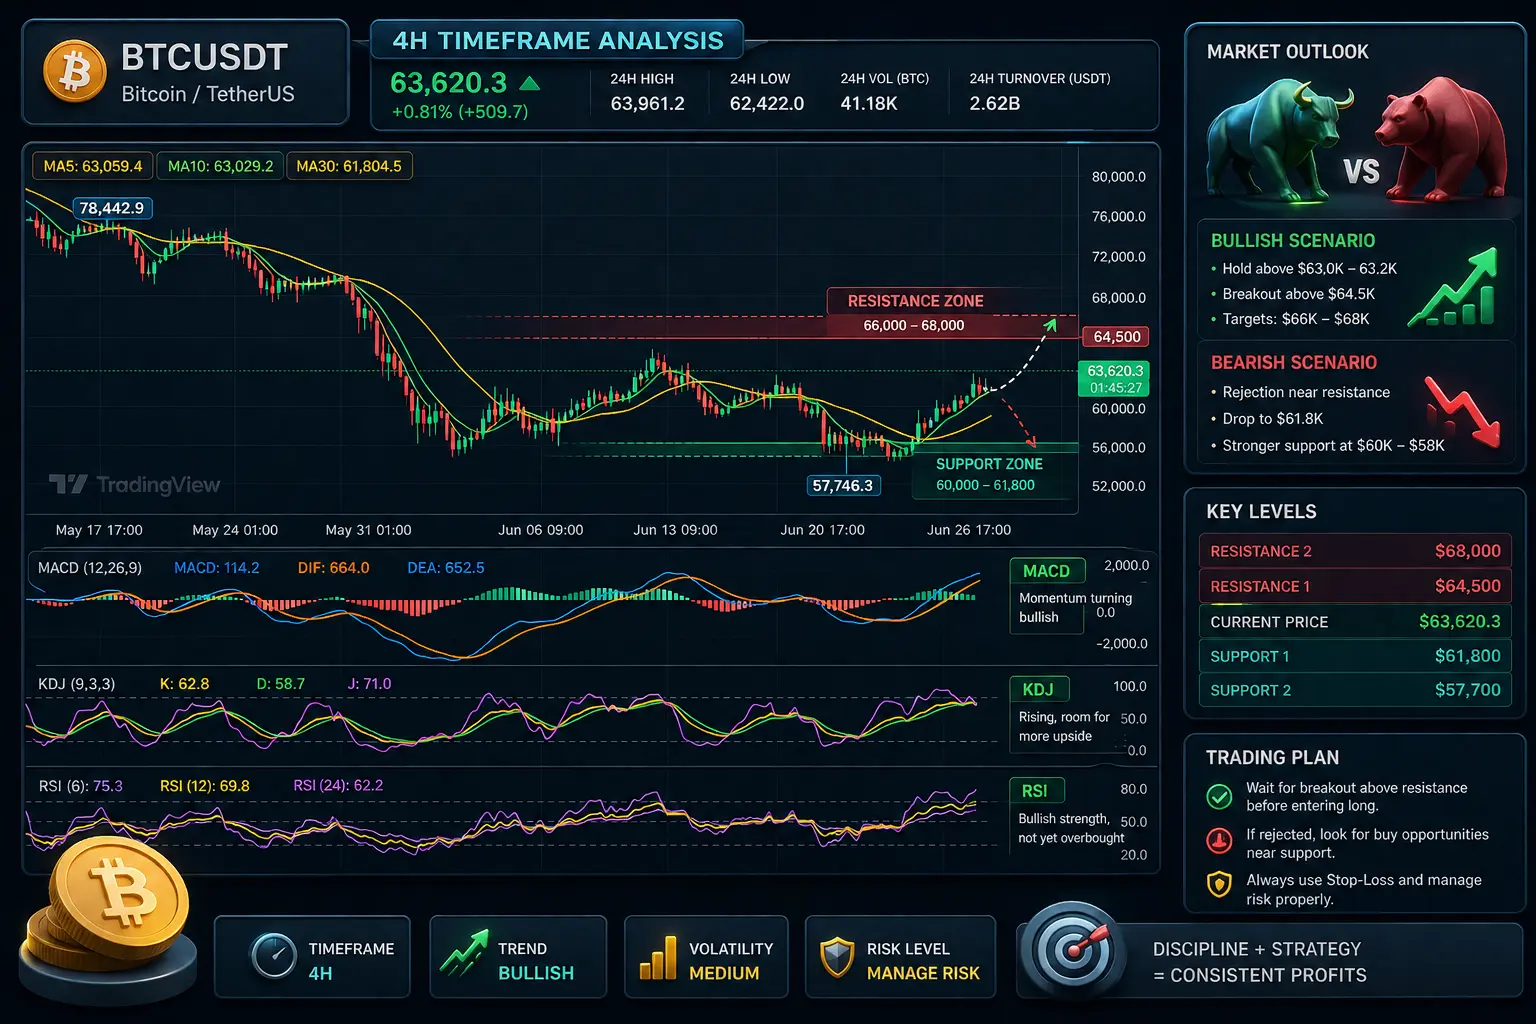This screenshot has width=1536, height=1024.
Task: Click the 24H High value 63,961.2
Action: pos(647,103)
